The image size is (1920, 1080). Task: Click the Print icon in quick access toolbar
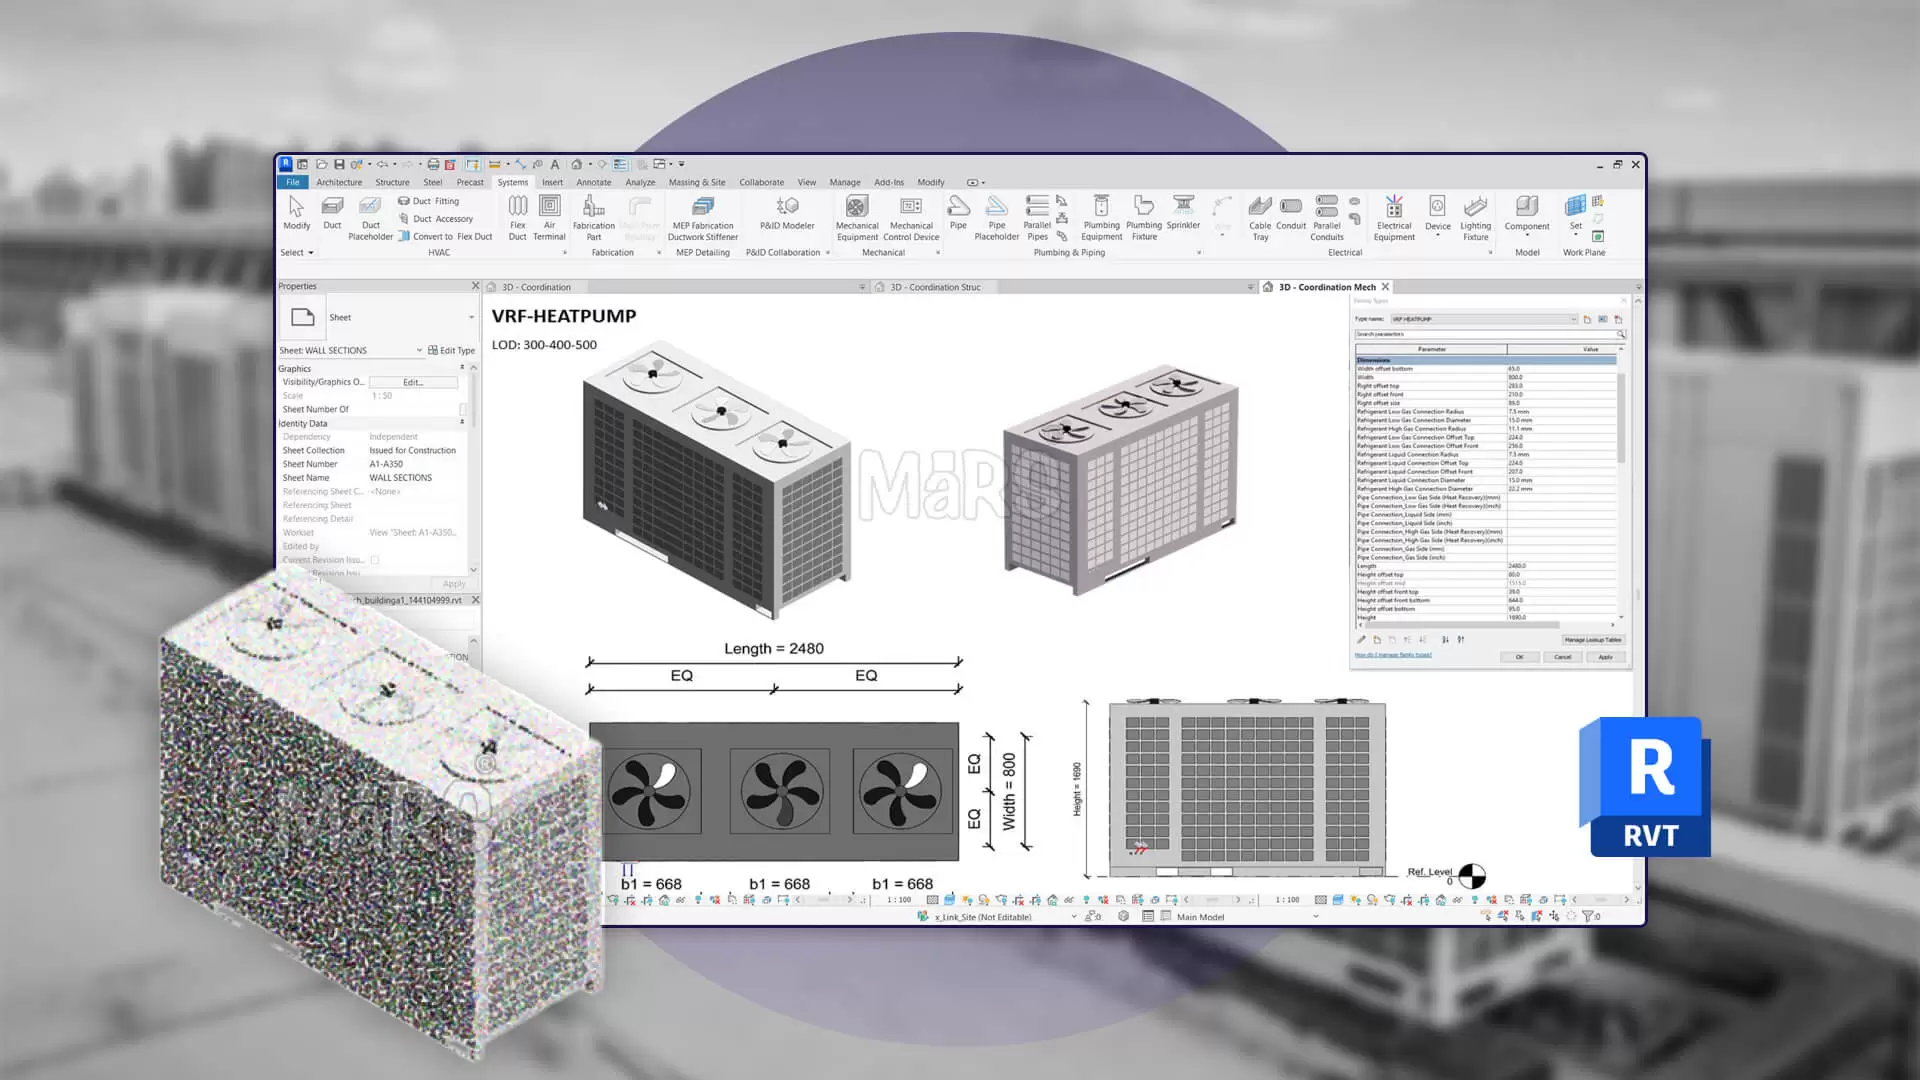(433, 164)
